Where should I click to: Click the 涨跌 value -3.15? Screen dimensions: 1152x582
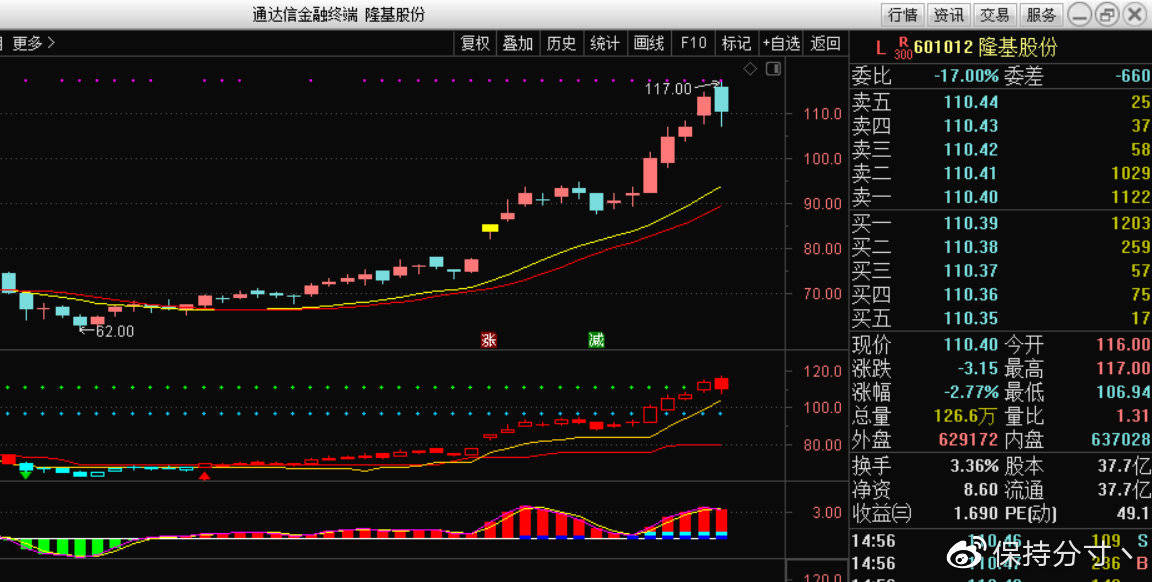976,368
